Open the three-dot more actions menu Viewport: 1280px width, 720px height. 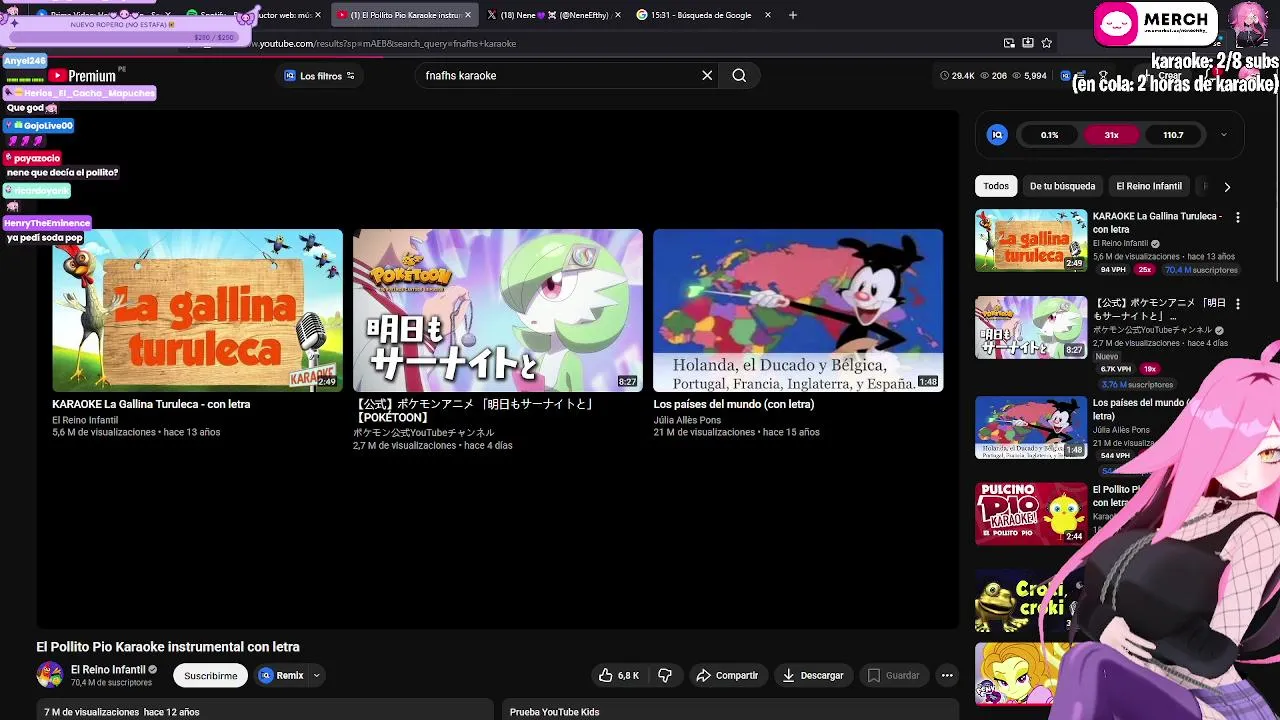[947, 676]
